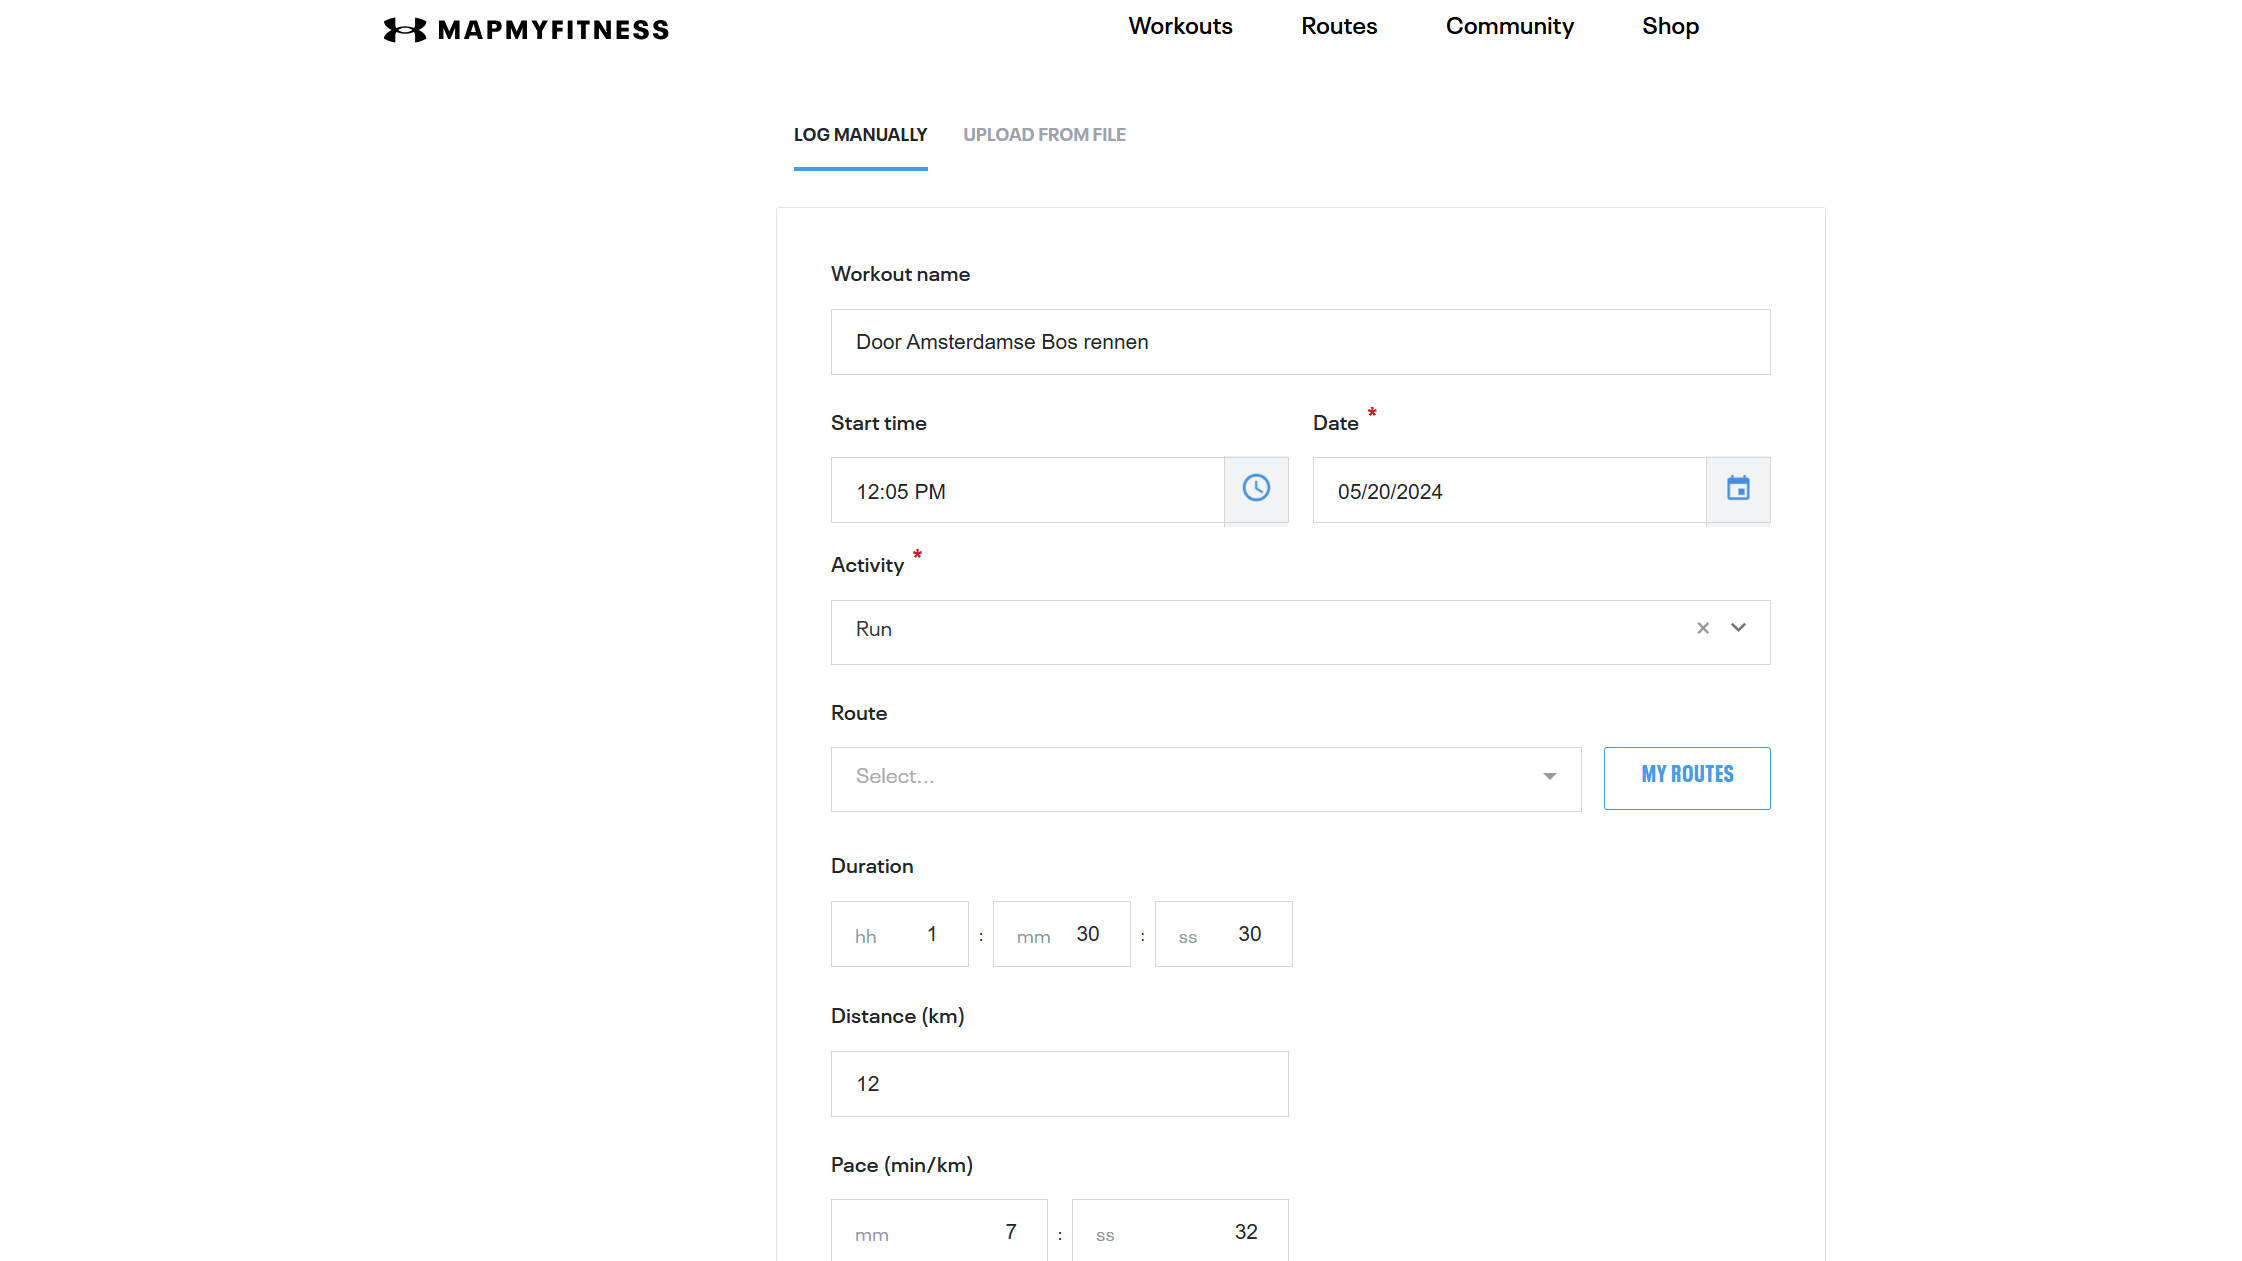
Task: Select the Log Manually tab
Action: point(860,135)
